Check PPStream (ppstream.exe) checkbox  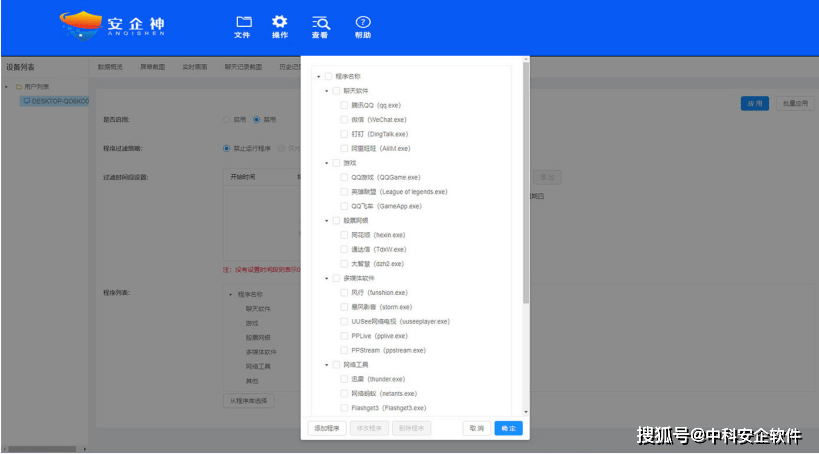(344, 350)
